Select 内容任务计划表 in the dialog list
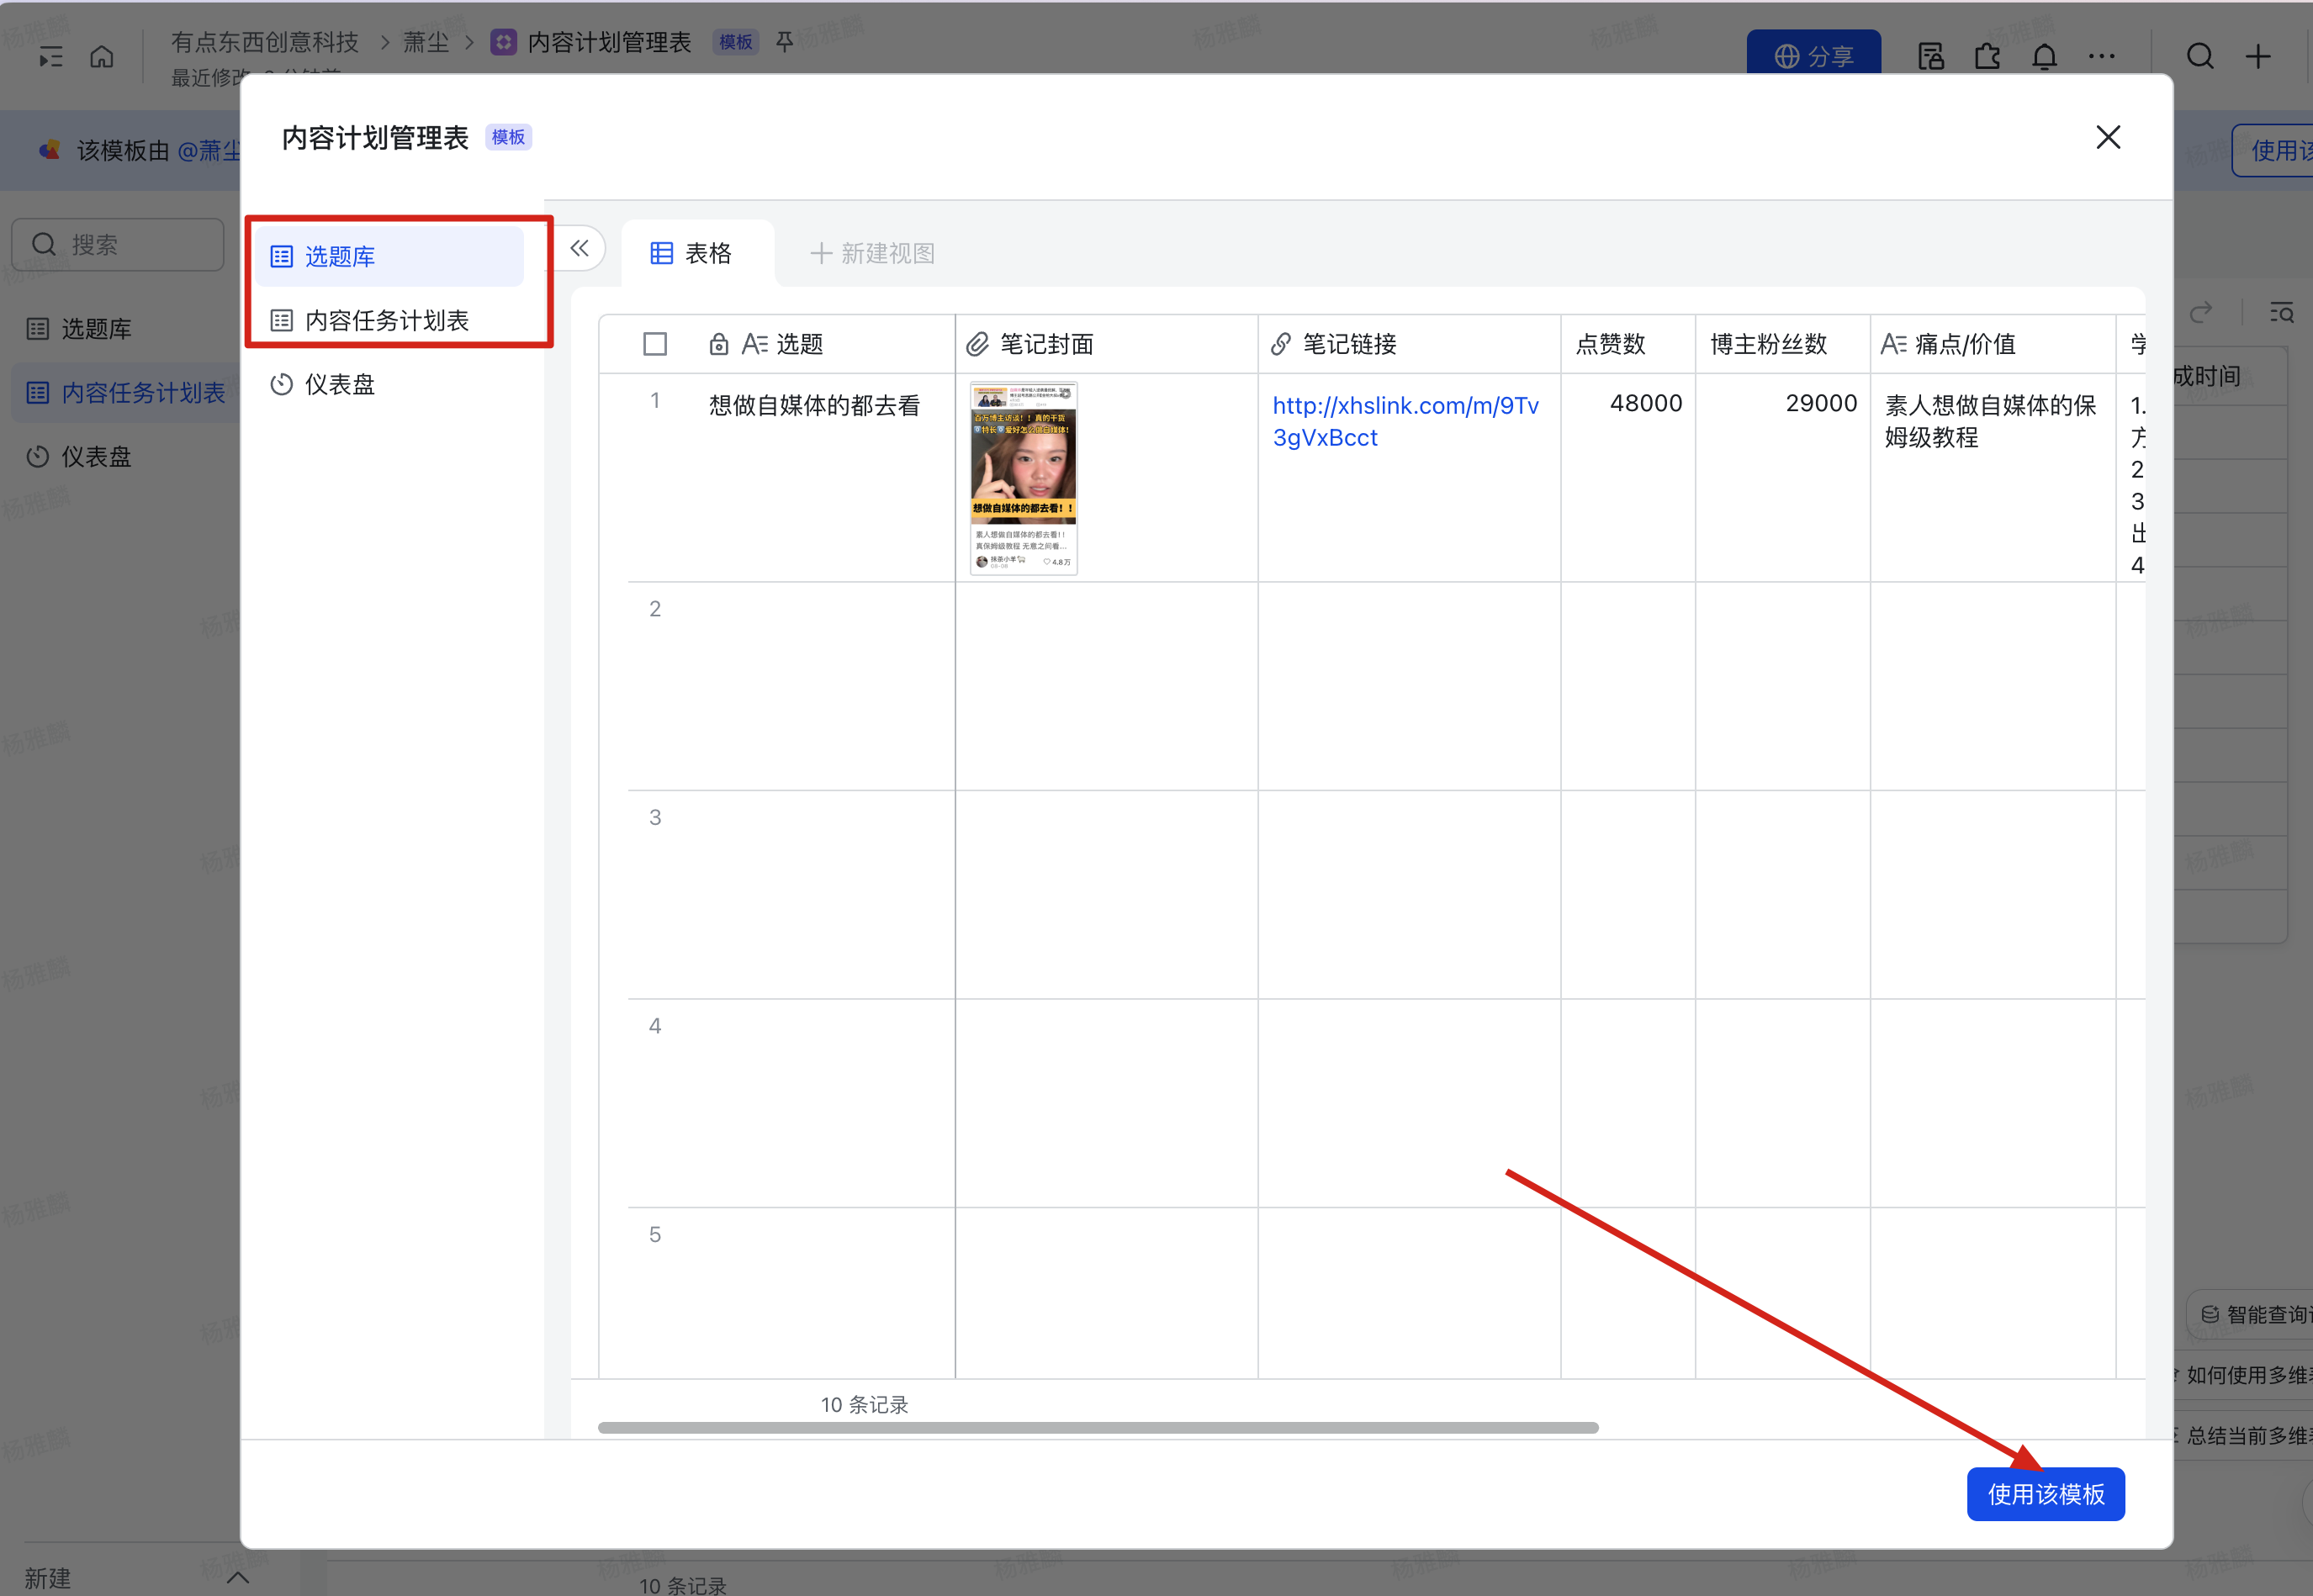Image resolution: width=2313 pixels, height=1596 pixels. point(389,320)
